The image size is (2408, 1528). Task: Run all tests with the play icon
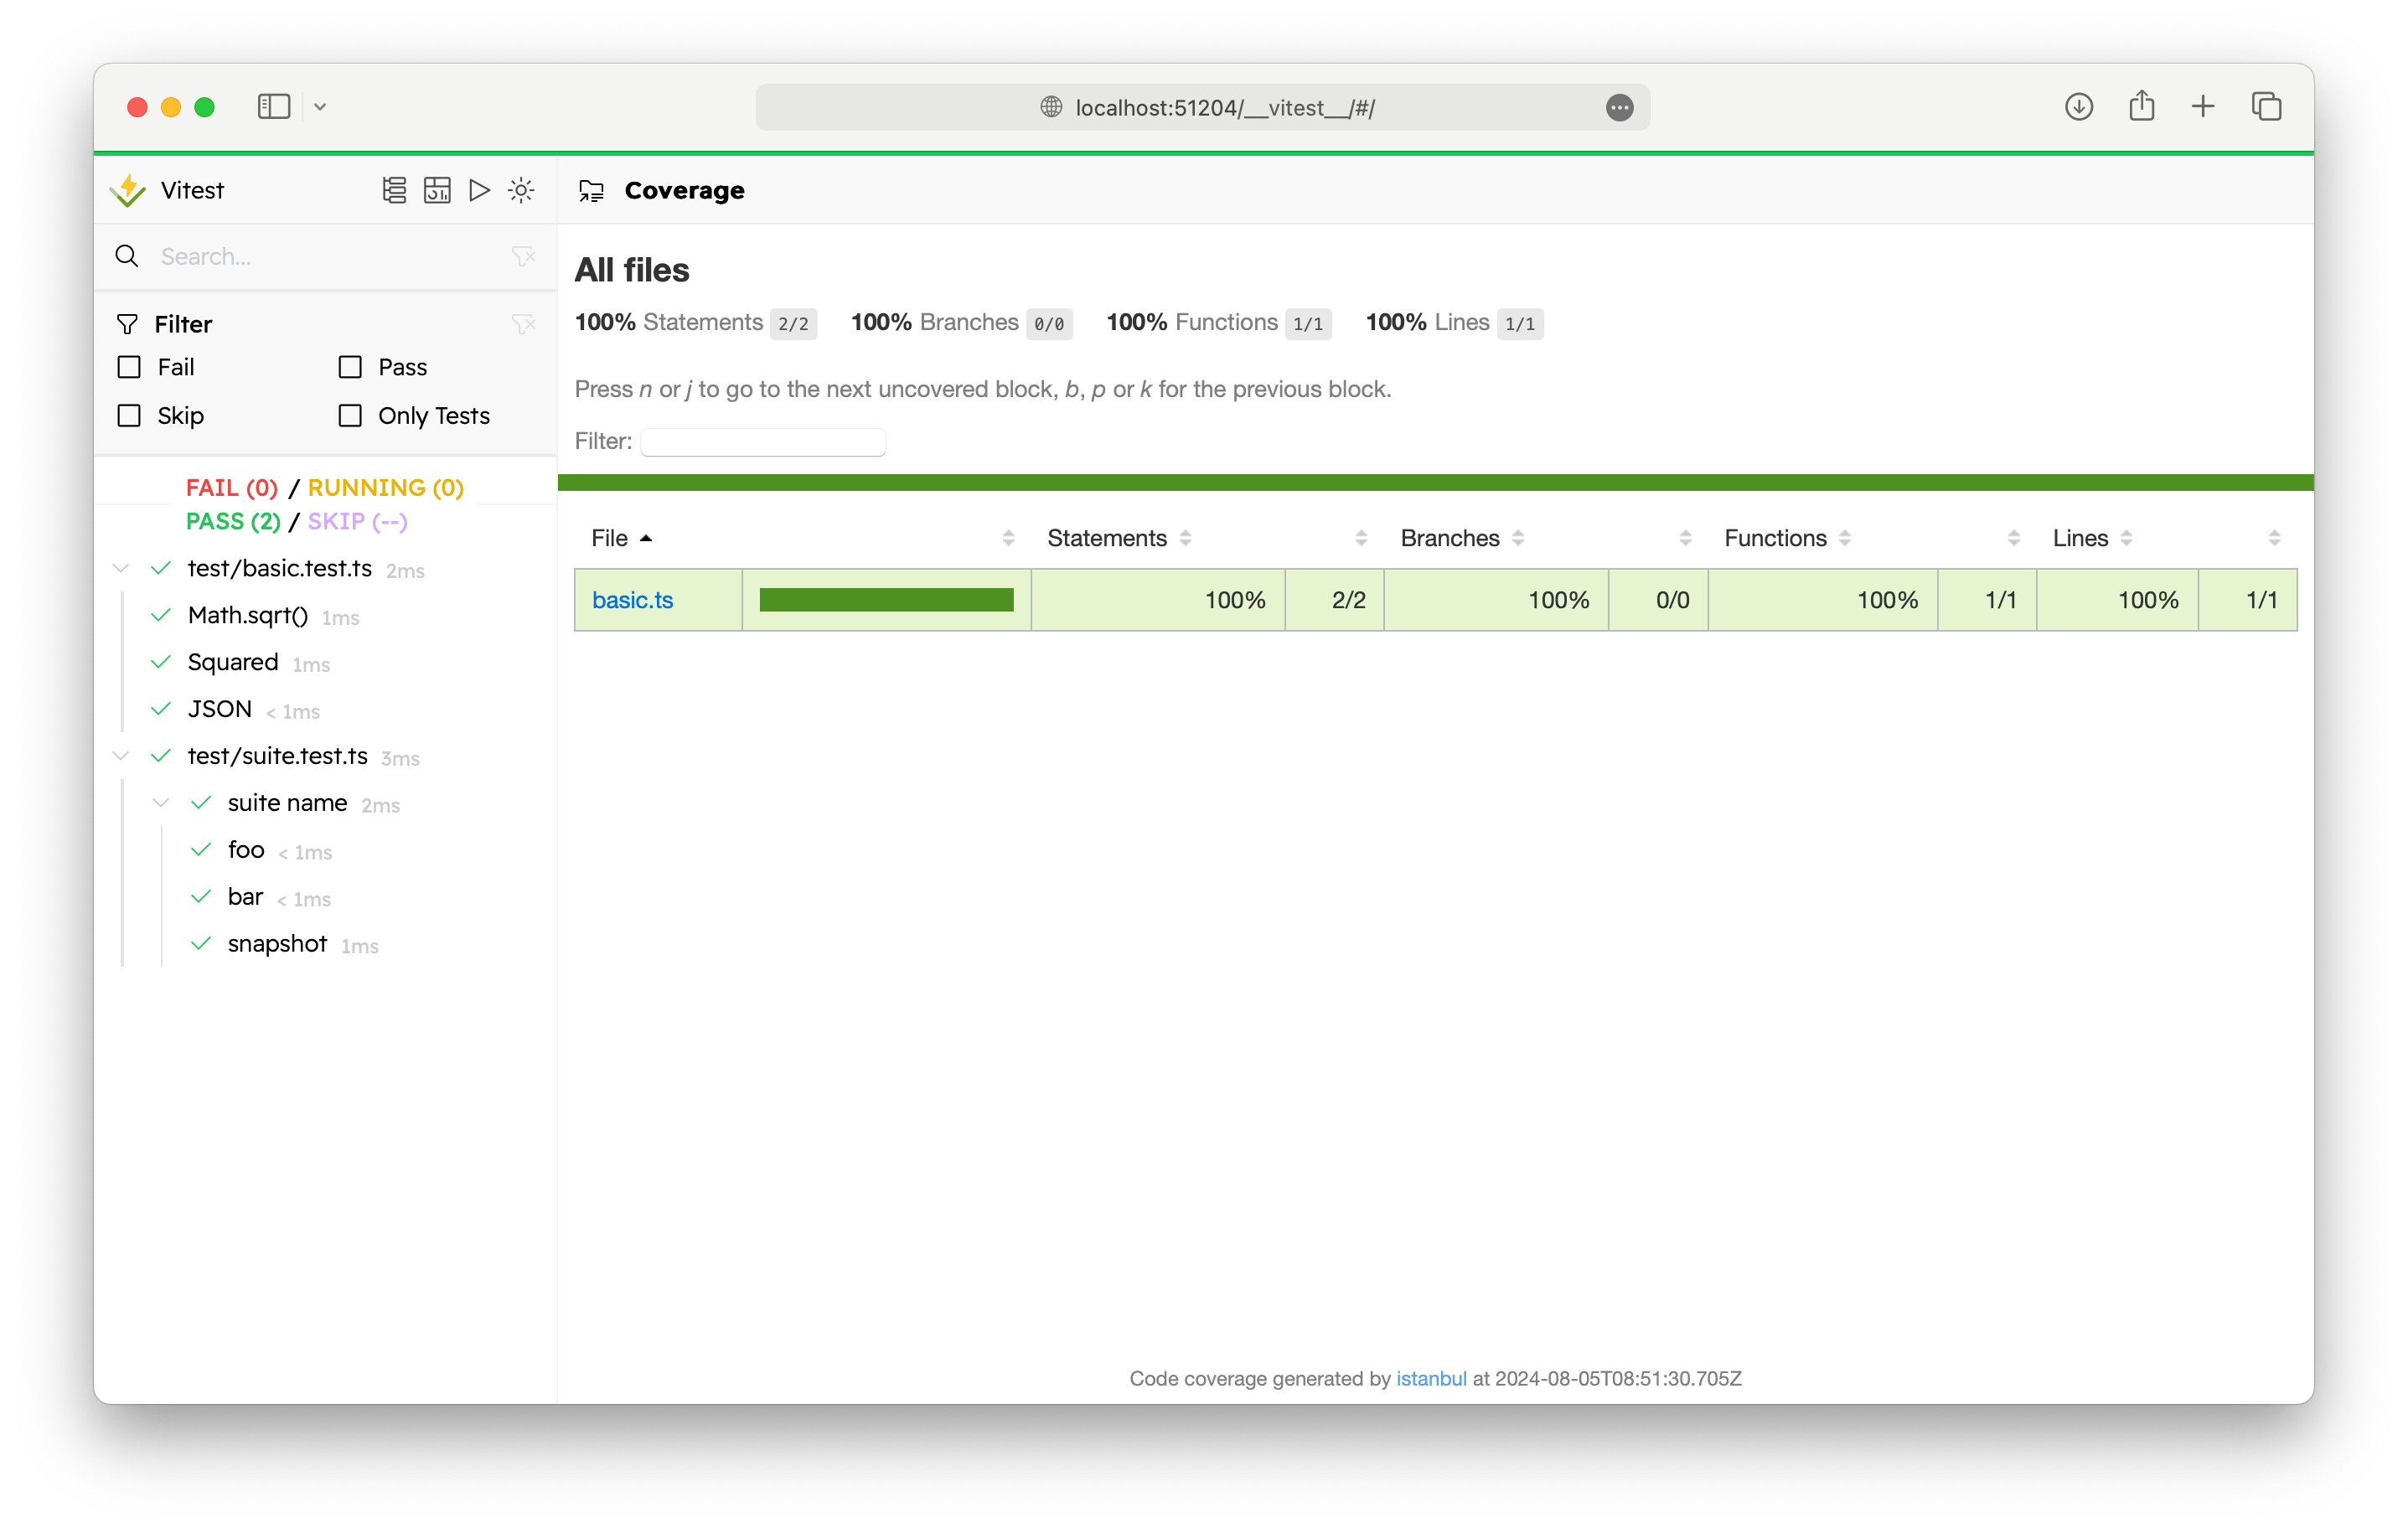point(479,190)
